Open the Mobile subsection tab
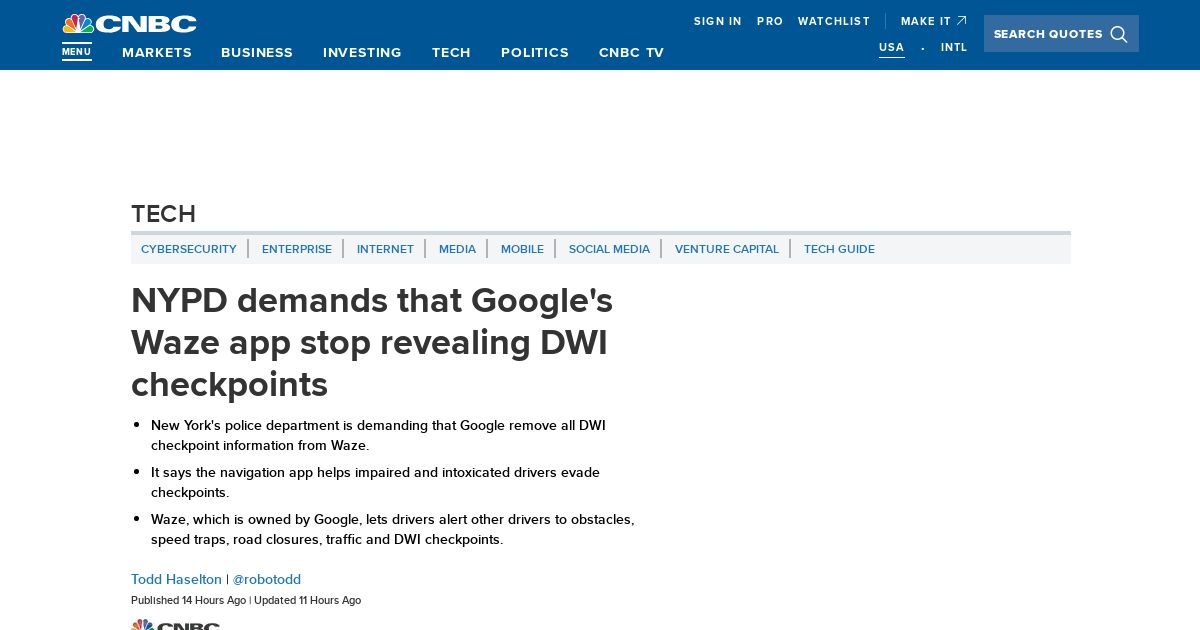The image size is (1200, 630). click(x=522, y=249)
